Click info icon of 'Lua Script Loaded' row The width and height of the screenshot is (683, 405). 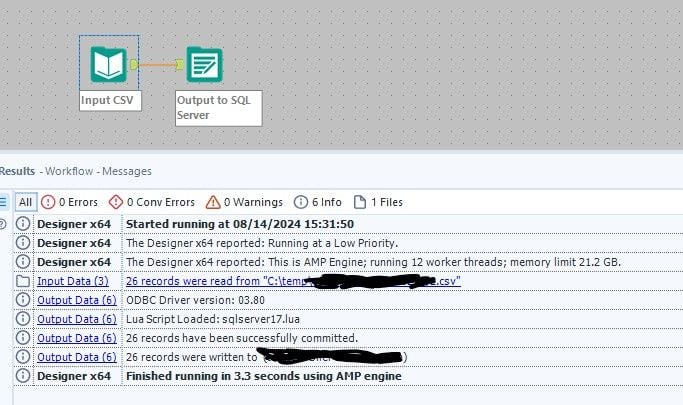(23, 319)
